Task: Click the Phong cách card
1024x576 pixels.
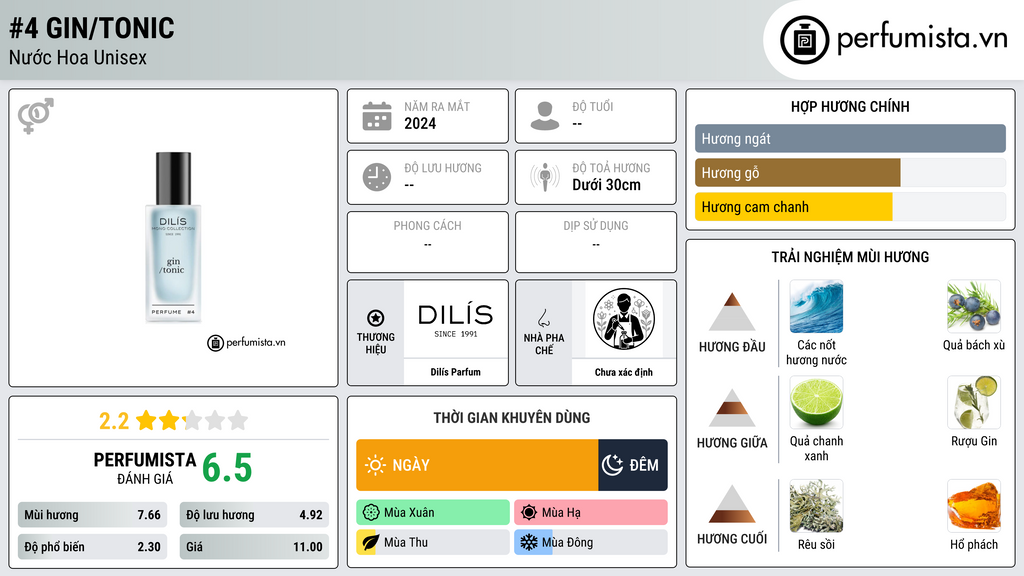Action: coord(428,242)
